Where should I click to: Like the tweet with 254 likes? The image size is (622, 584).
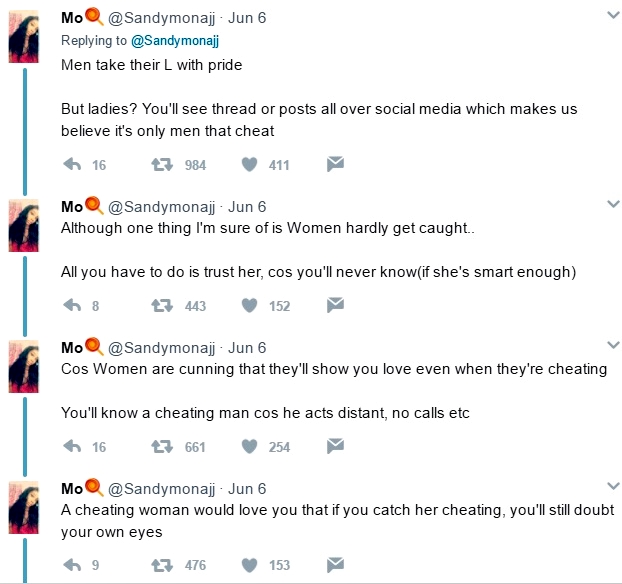(x=249, y=447)
